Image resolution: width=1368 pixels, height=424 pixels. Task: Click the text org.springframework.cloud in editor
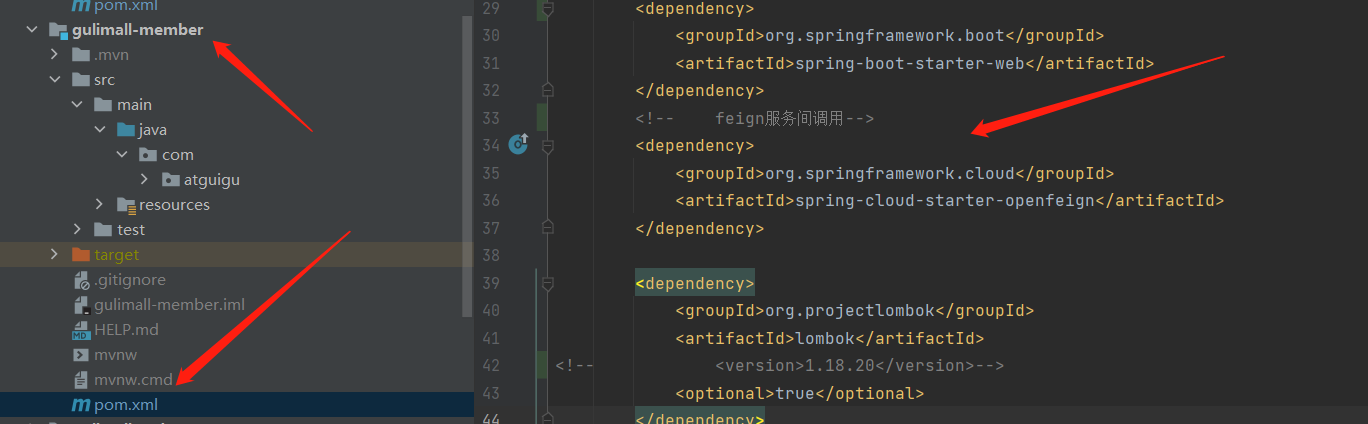[889, 173]
